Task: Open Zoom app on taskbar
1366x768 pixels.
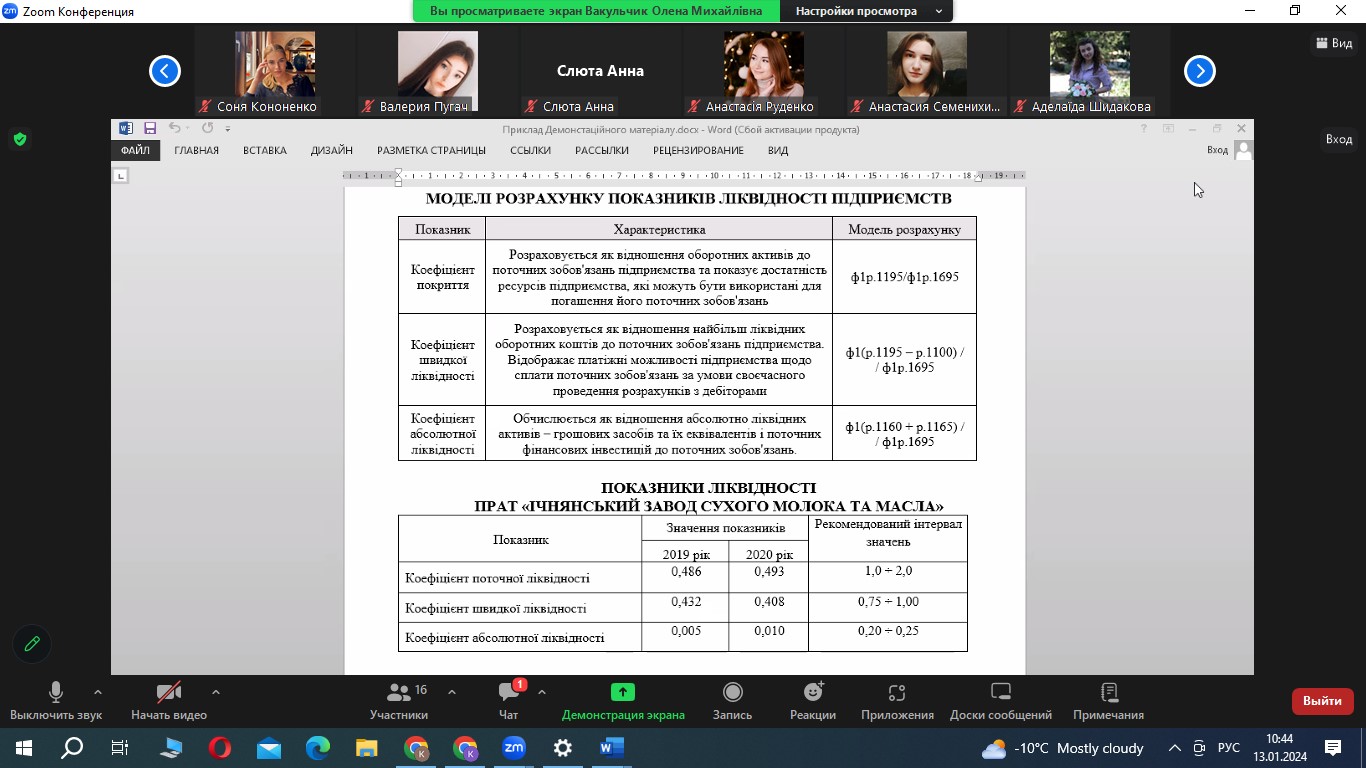Action: 514,748
